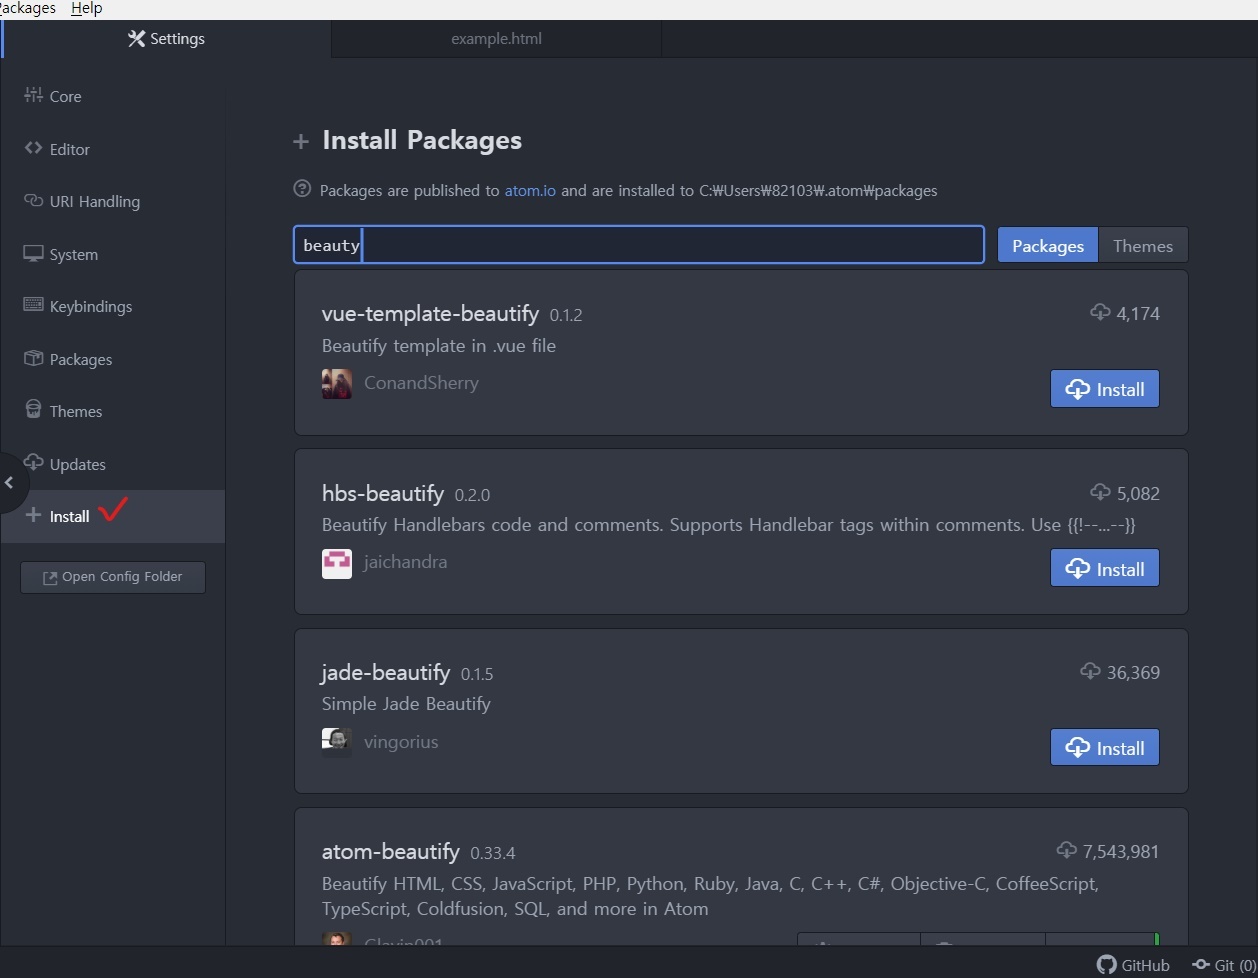The image size is (1258, 978).
Task: Click the Packages box icon
Action: 34,358
